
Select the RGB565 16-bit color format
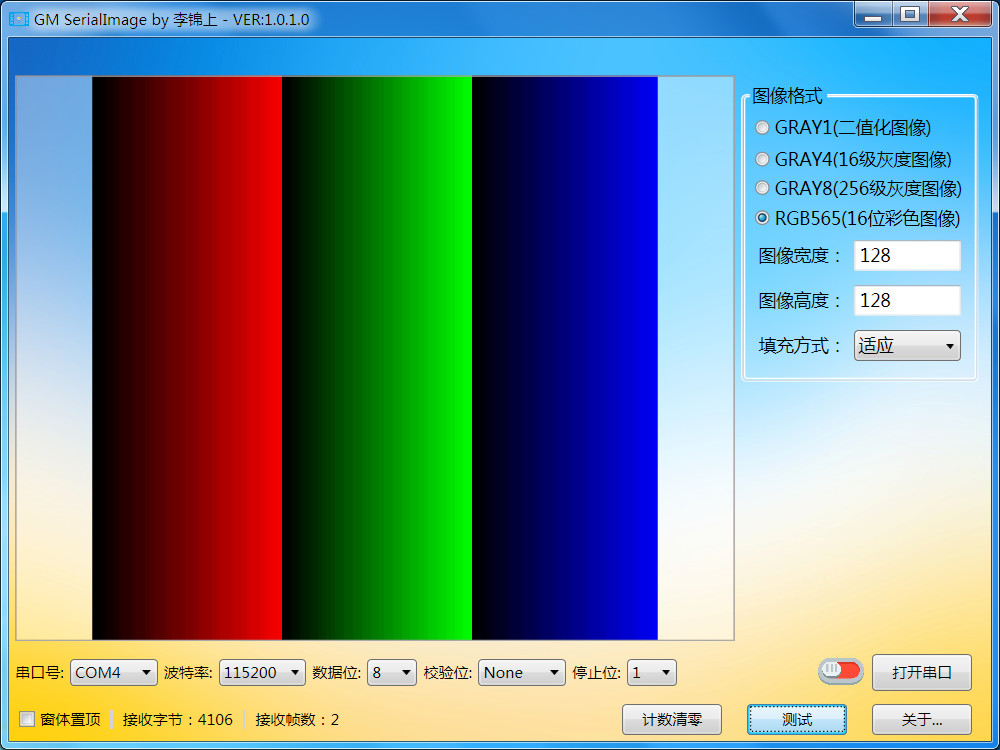[x=762, y=218]
